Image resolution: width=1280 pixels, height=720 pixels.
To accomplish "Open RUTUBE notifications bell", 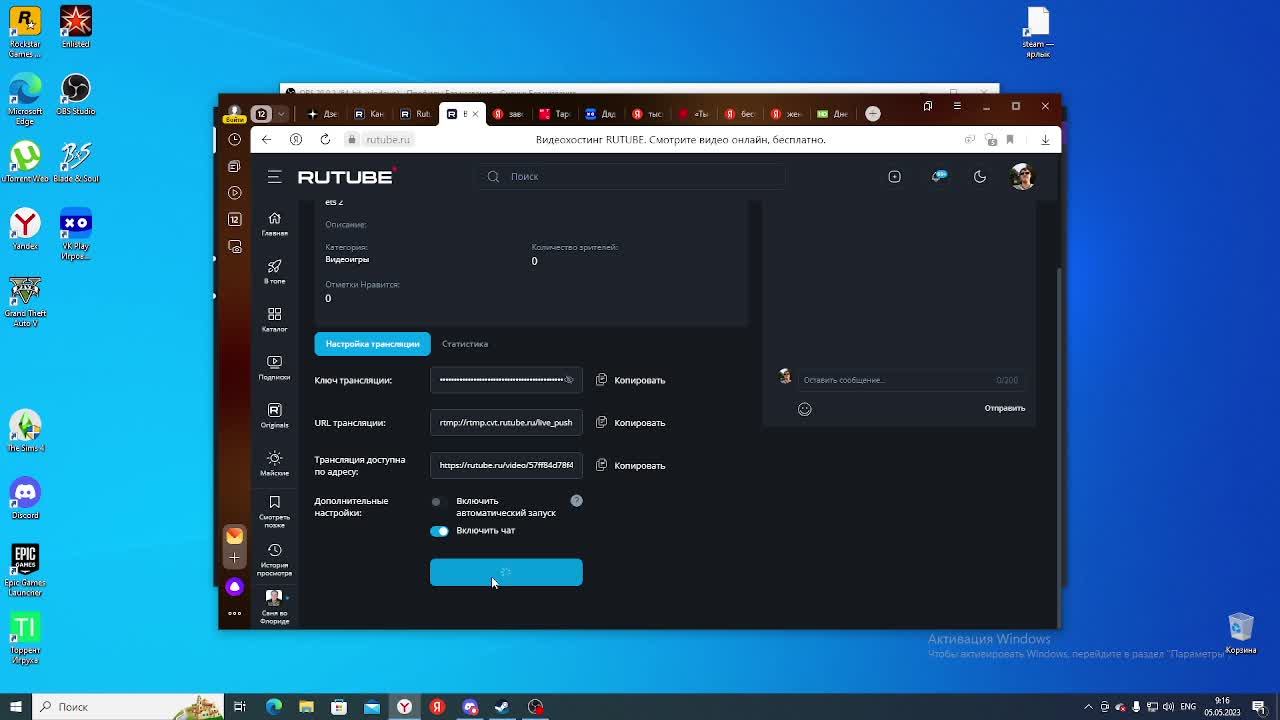I will pyautogui.click(x=938, y=177).
